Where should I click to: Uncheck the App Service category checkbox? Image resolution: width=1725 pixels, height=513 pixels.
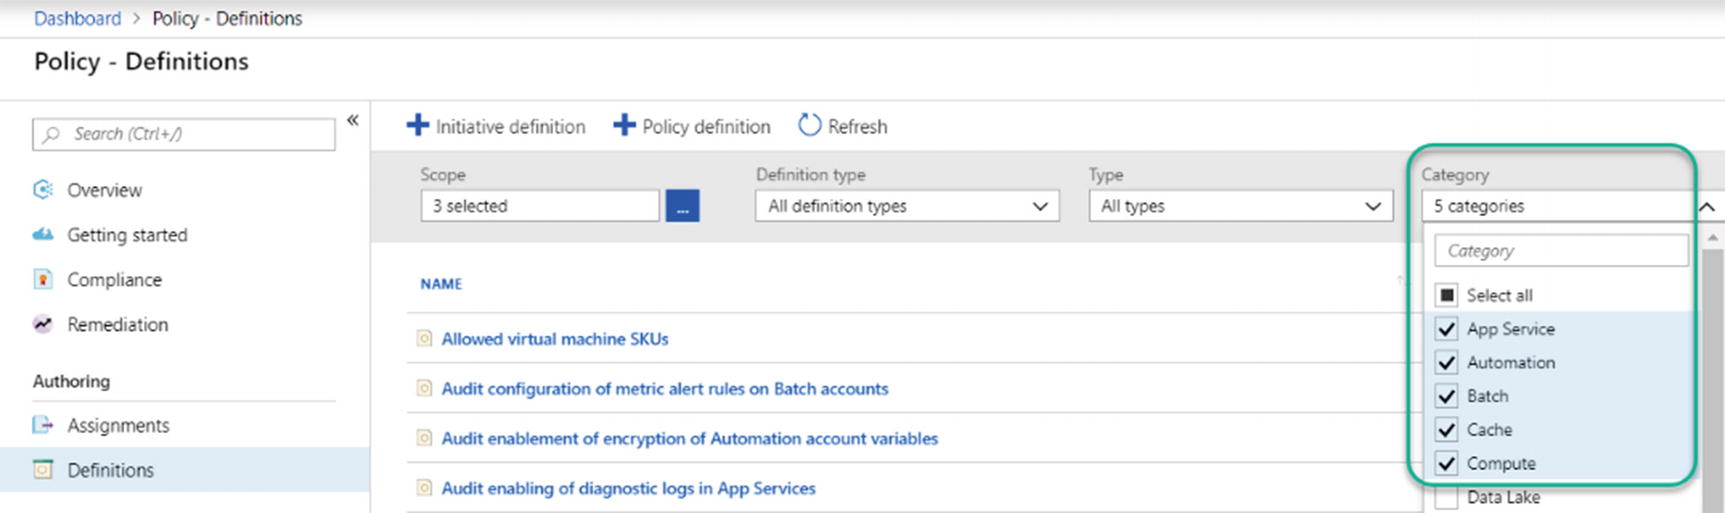pyautogui.click(x=1446, y=329)
